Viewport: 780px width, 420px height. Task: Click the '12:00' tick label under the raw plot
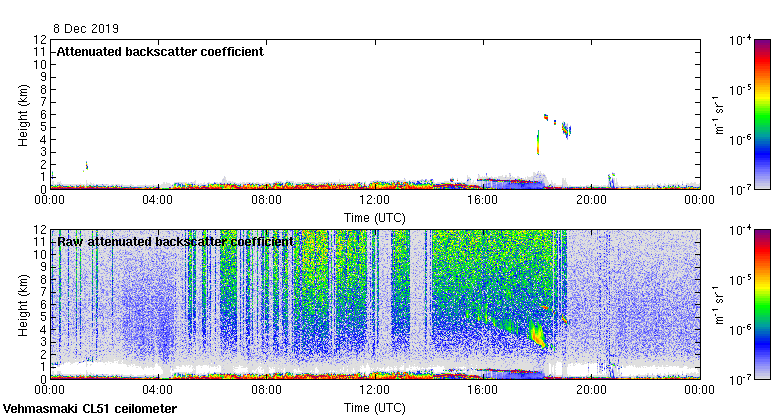(375, 390)
